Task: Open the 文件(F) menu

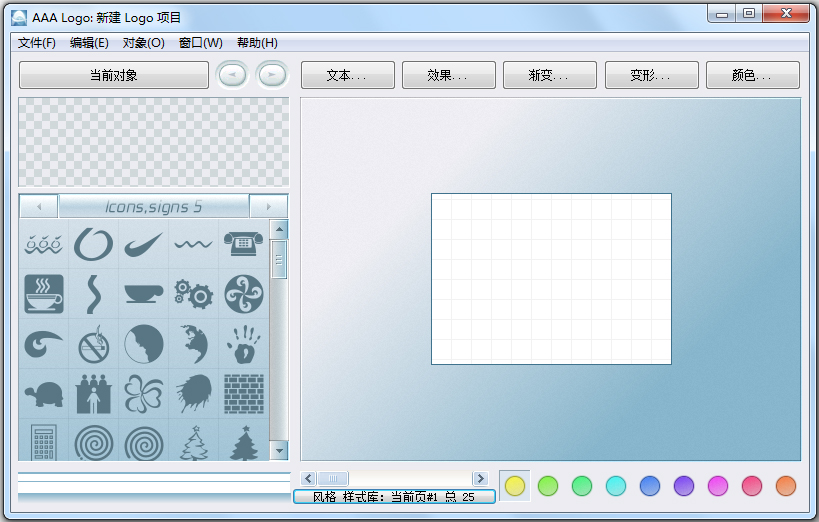Action: [37, 43]
